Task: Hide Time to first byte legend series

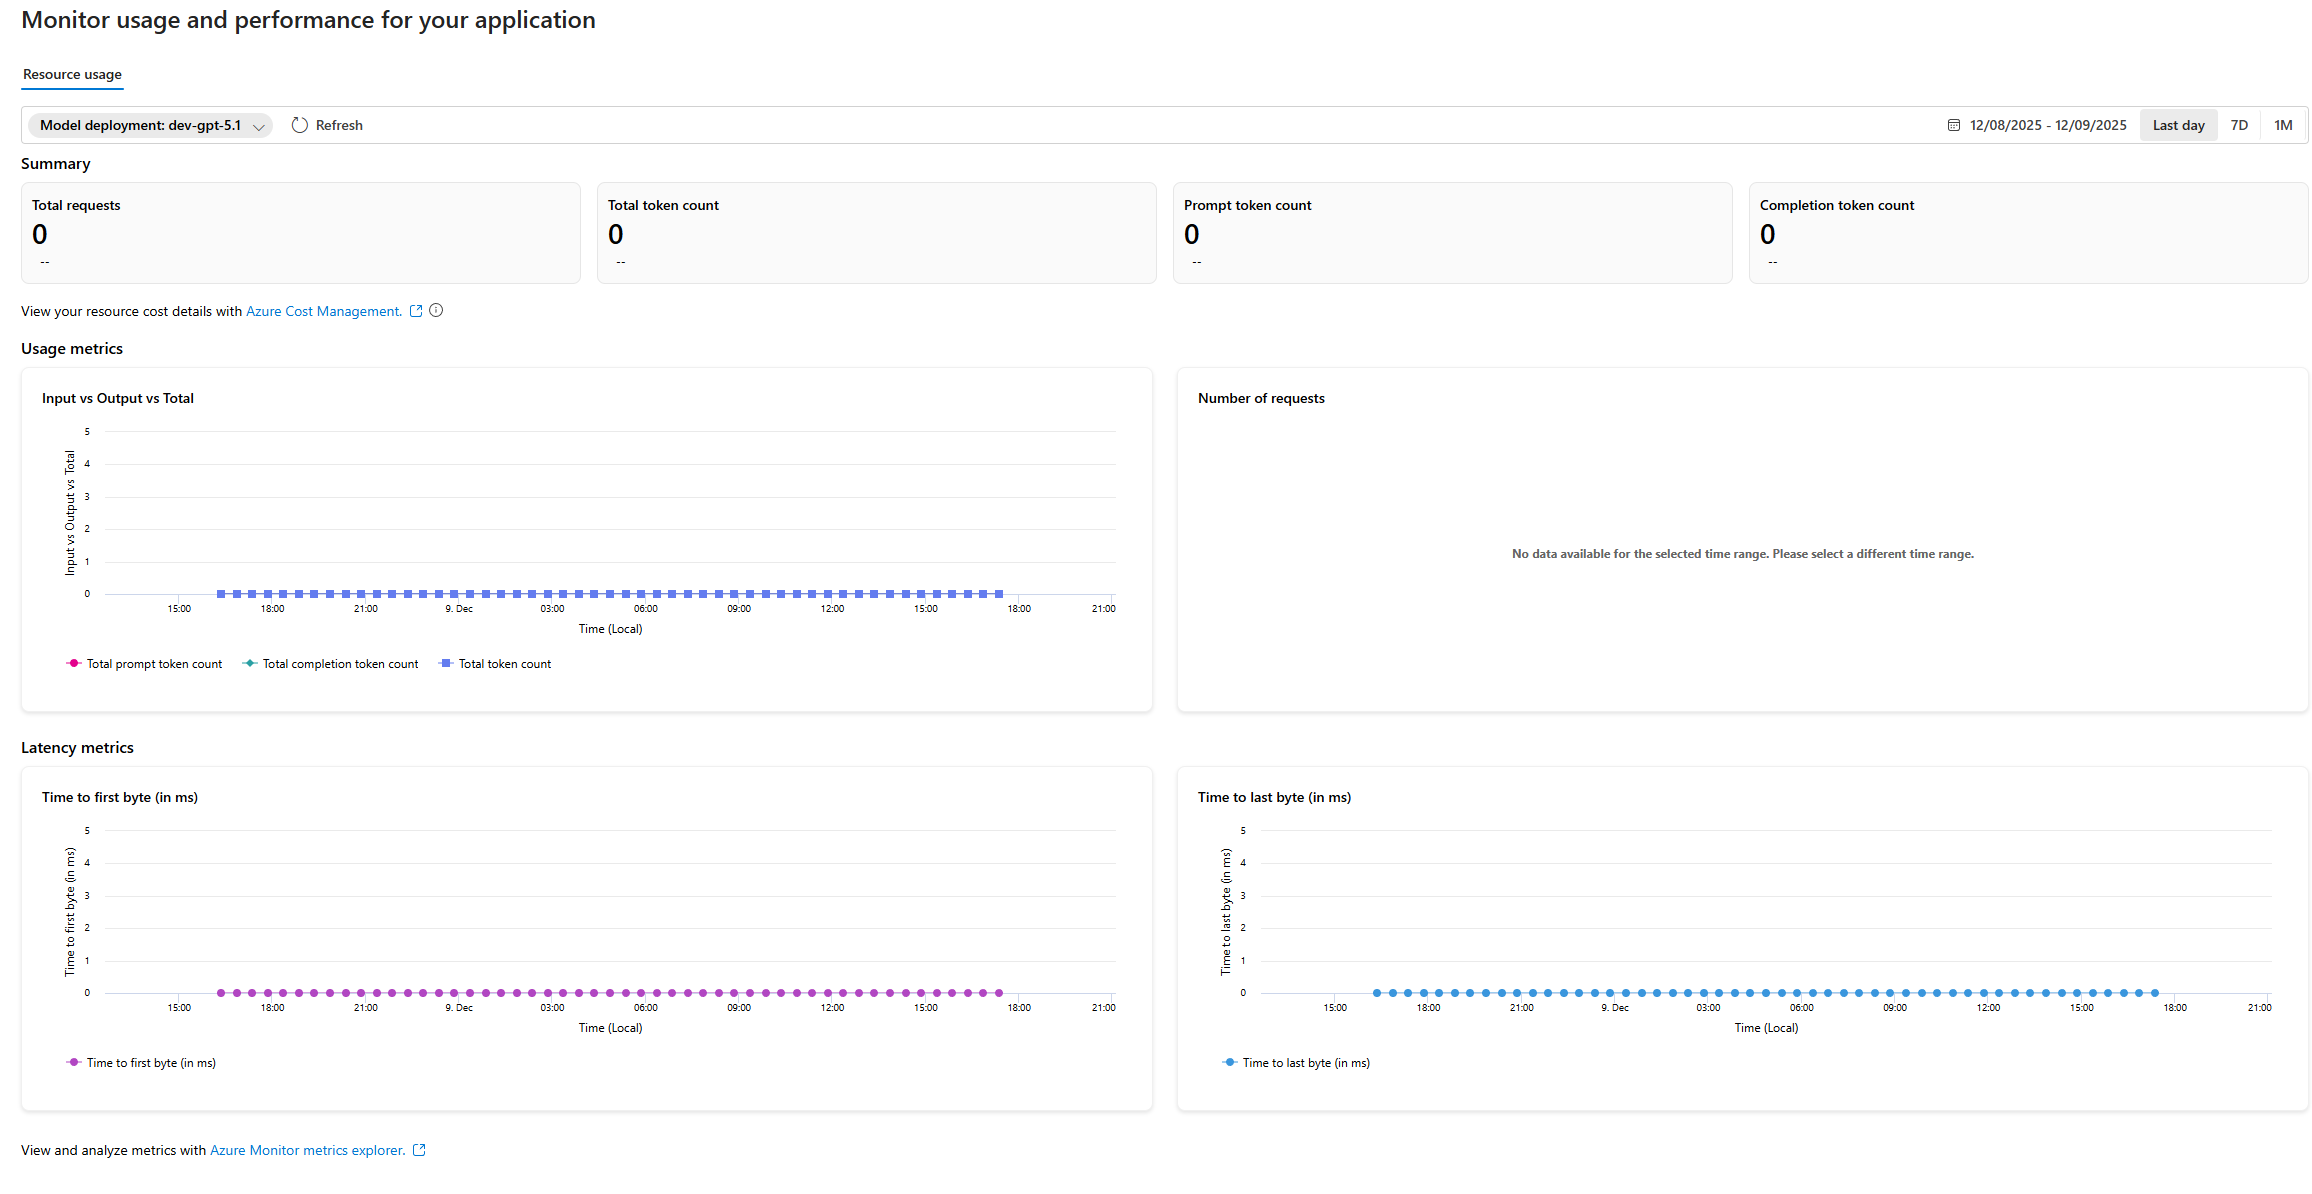Action: [150, 1063]
